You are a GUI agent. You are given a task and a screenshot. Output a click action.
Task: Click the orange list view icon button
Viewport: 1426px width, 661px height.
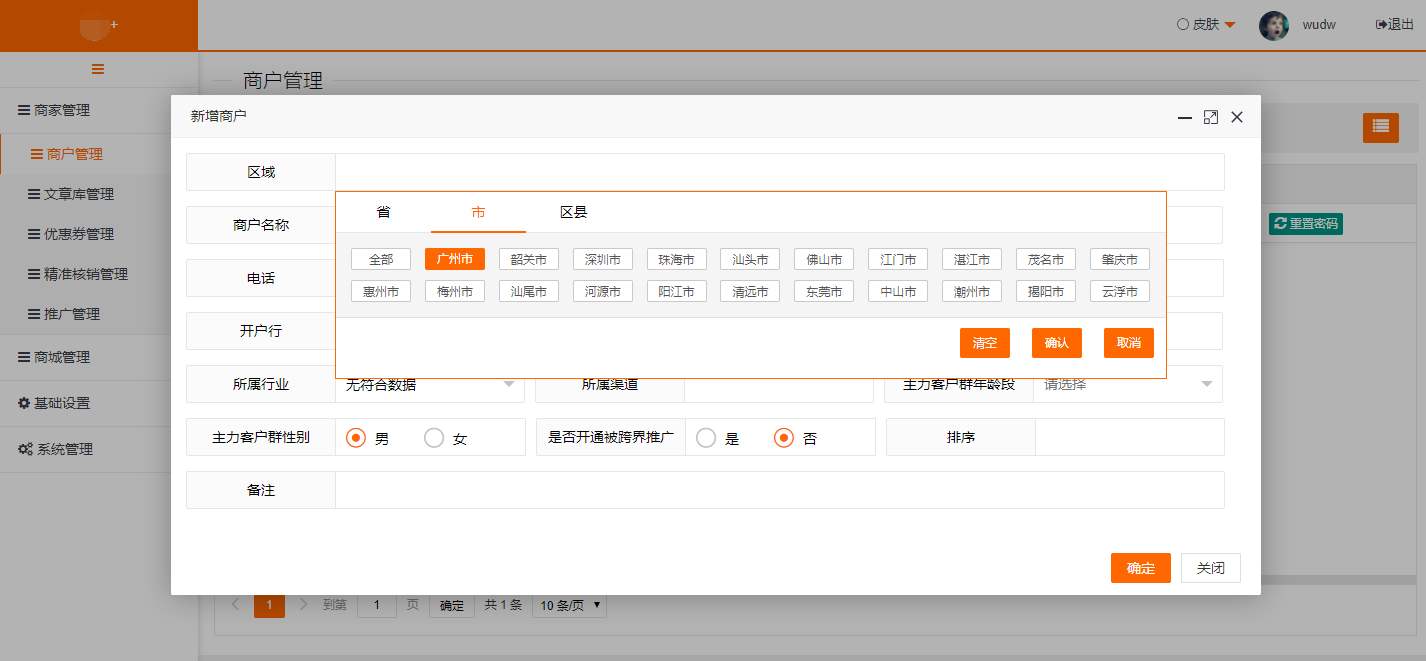[x=1380, y=126]
